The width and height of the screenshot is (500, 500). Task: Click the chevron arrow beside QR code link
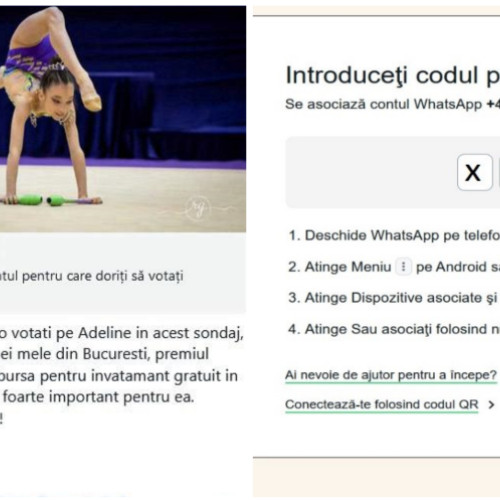click(x=491, y=405)
